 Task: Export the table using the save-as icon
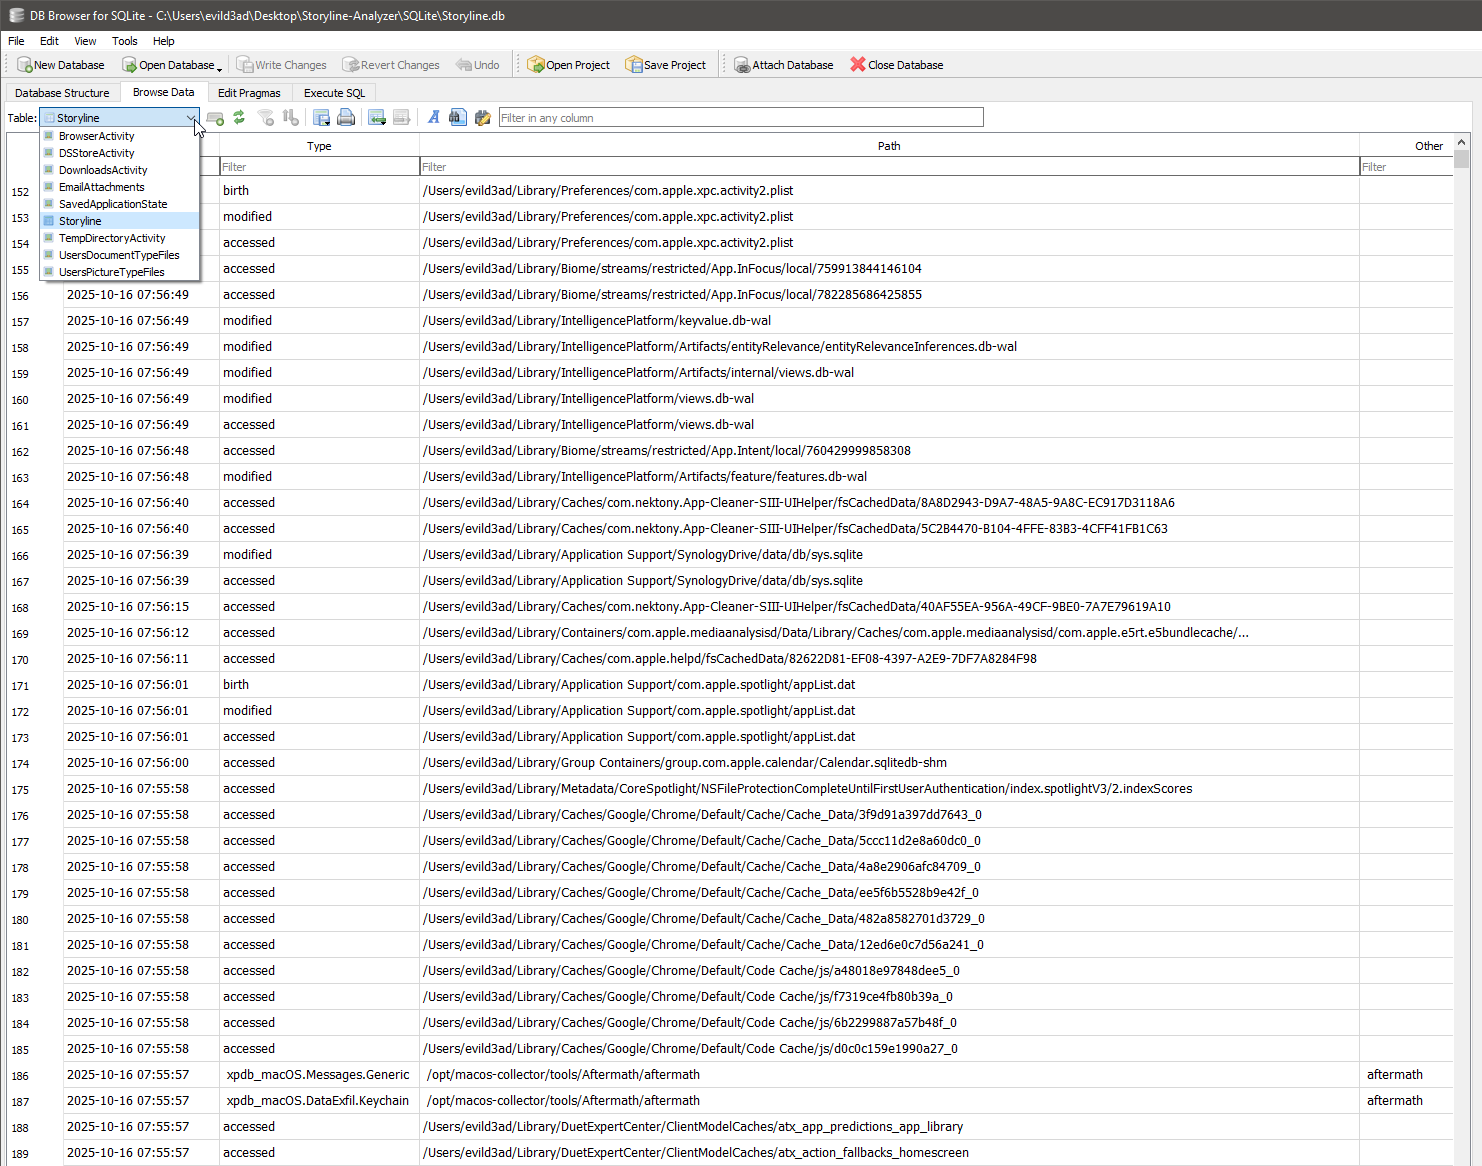(x=321, y=117)
